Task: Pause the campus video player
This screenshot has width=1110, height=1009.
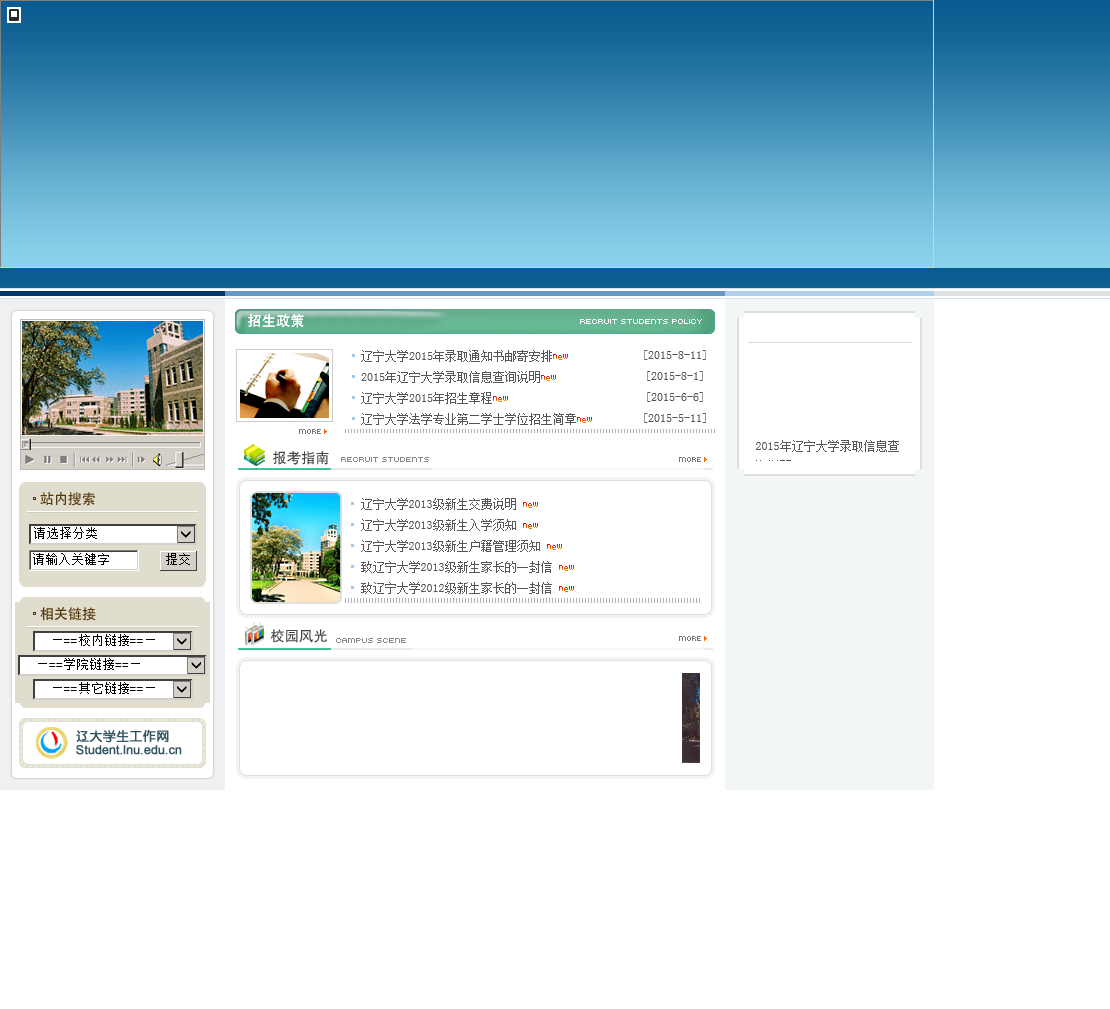Action: (47, 460)
